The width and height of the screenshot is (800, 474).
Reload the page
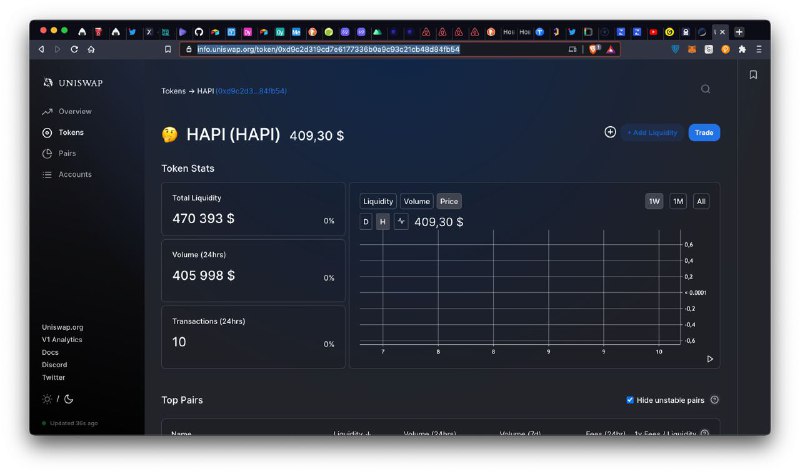pyautogui.click(x=74, y=49)
